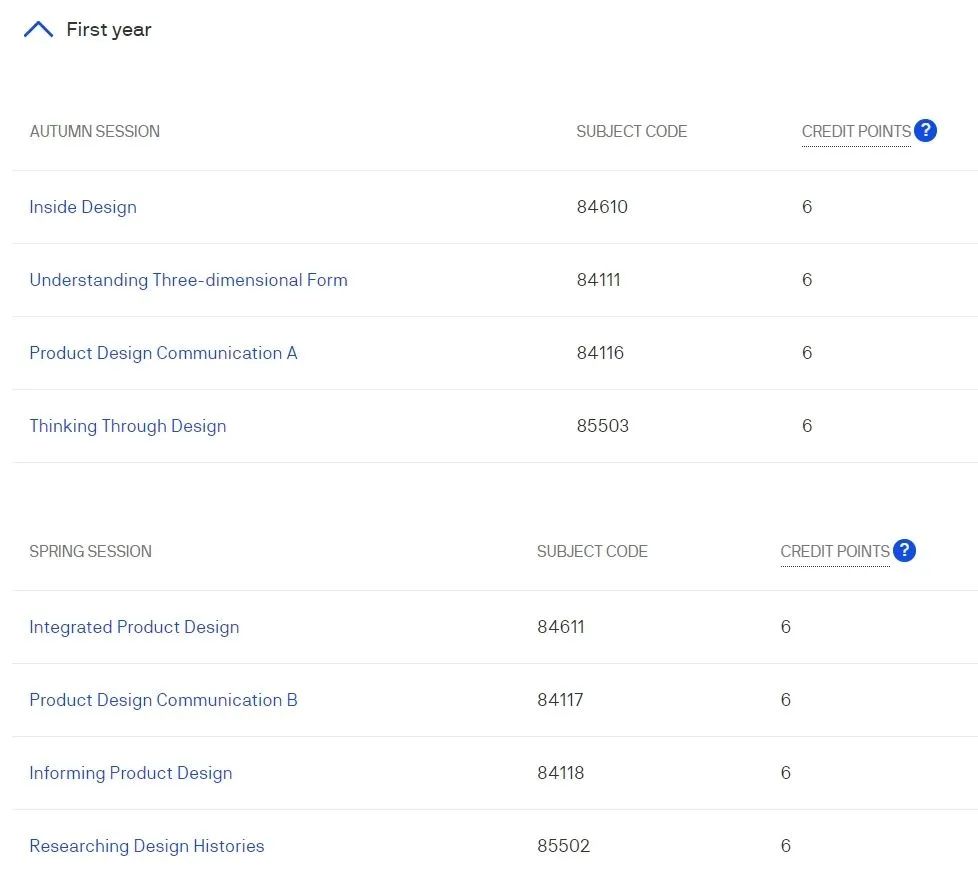Screen dimensions: 978x874
Task: Select subject code 84610
Action: (x=602, y=207)
